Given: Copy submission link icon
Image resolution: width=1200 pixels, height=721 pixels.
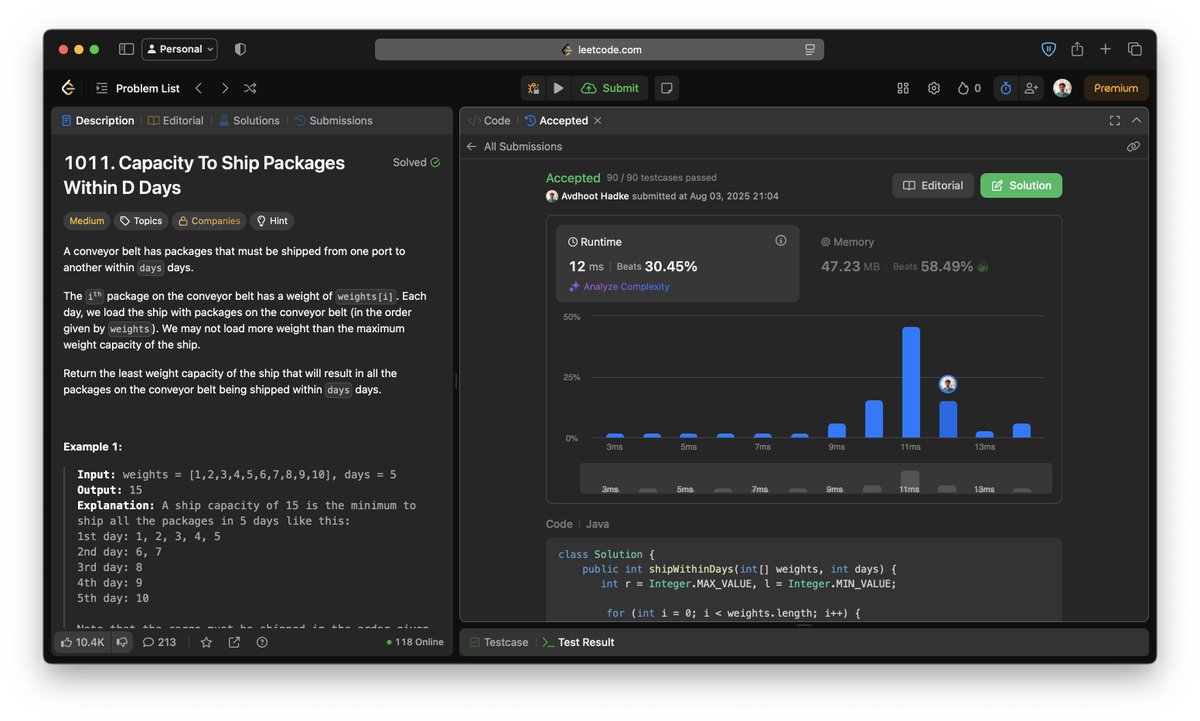Looking at the screenshot, I should click(1133, 146).
